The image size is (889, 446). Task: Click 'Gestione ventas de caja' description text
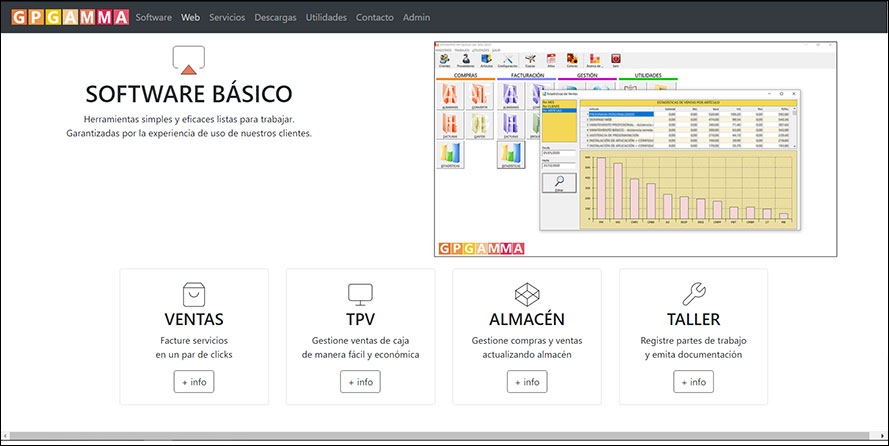pyautogui.click(x=361, y=341)
